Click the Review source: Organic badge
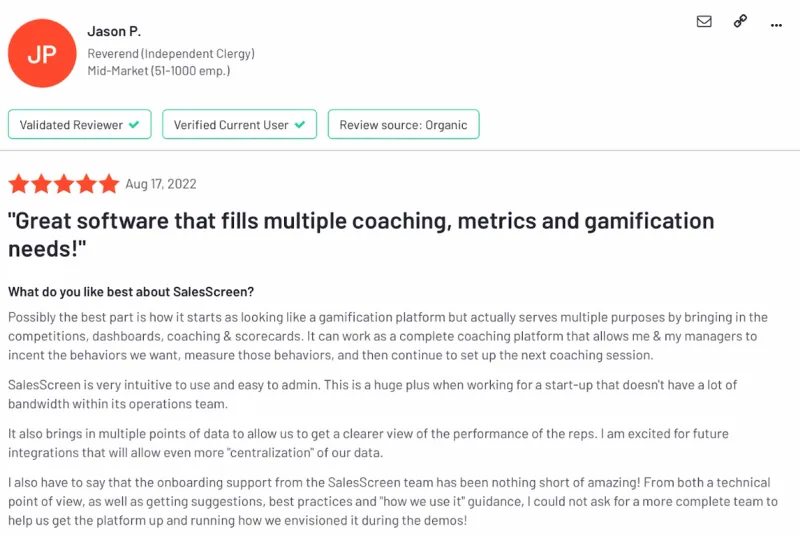This screenshot has height=536, width=800. pyautogui.click(x=403, y=124)
